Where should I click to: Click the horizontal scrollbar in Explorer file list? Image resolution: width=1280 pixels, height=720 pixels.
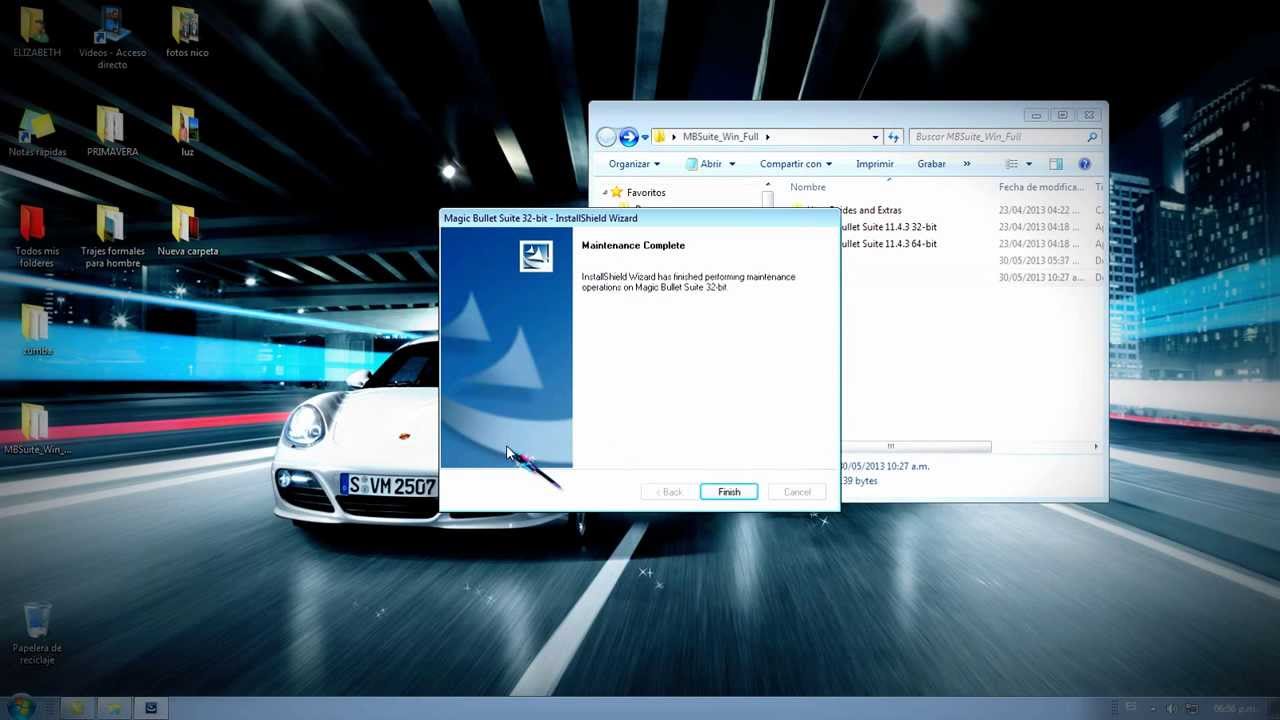[916, 446]
